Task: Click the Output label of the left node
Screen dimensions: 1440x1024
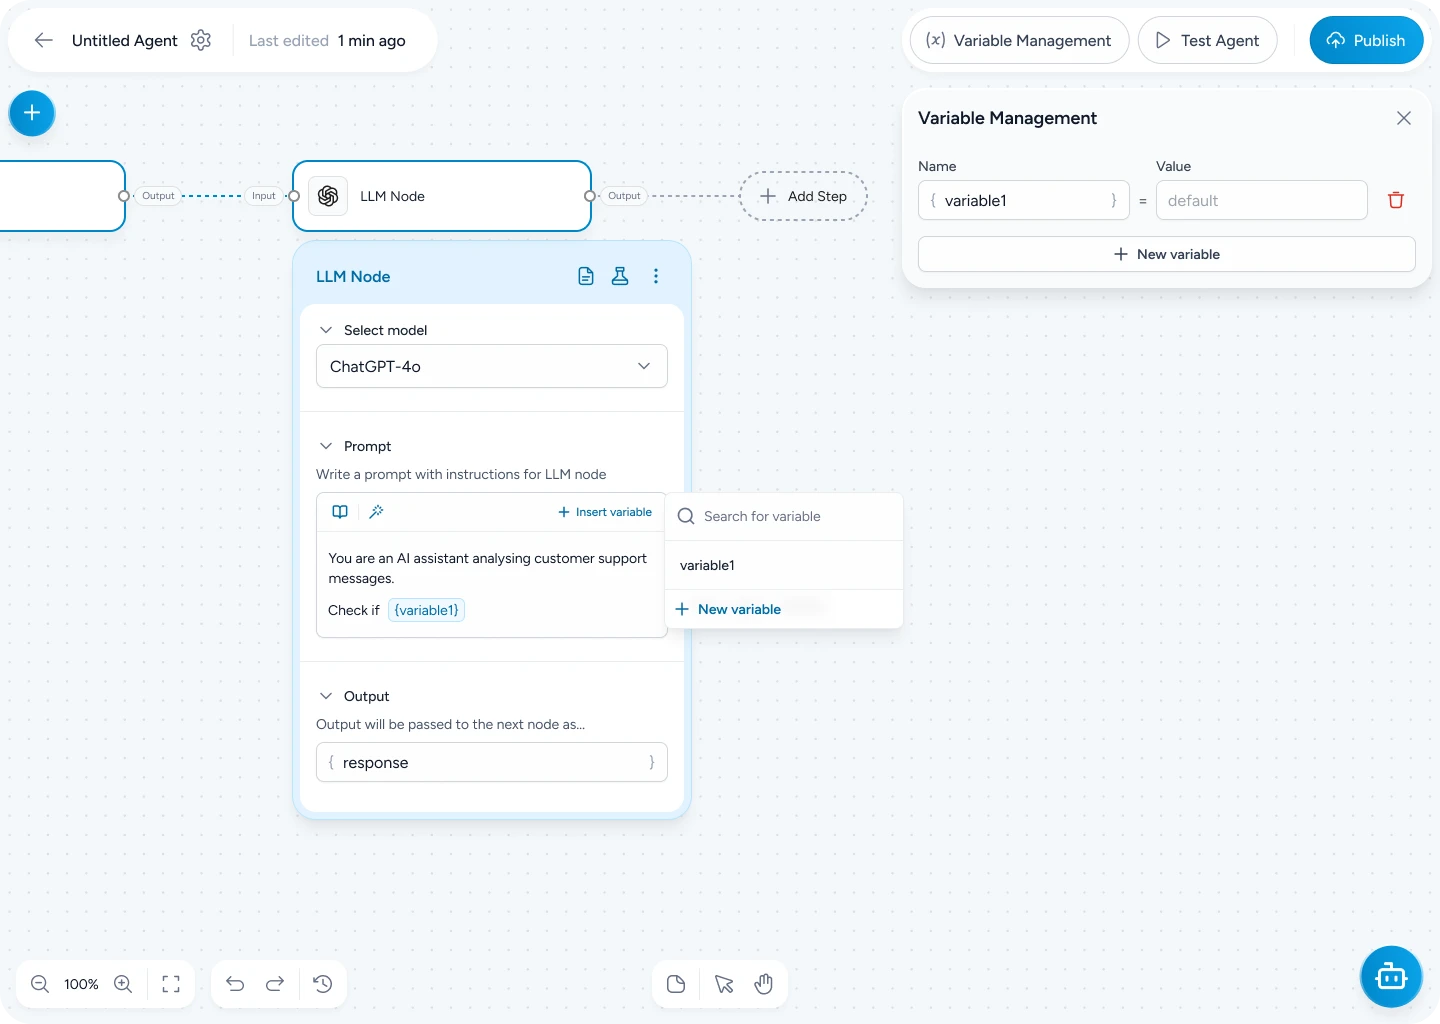Action: (158, 196)
